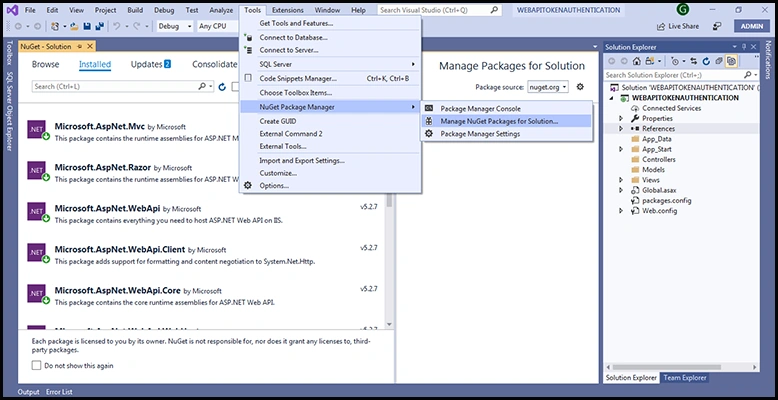Choose Options in the Tools menu
The height and width of the screenshot is (400, 778).
click(330, 186)
